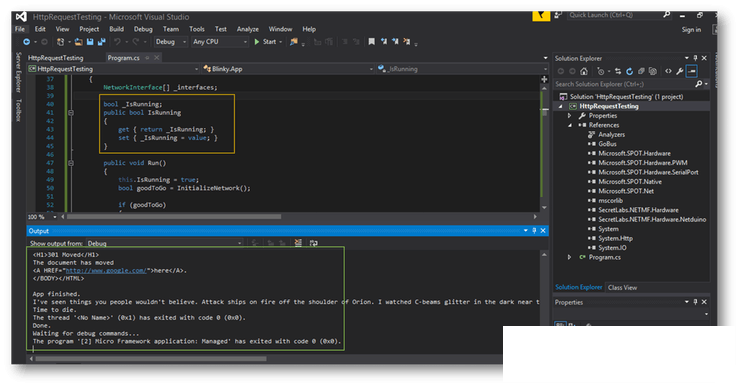Click the Open File toolbar icon
740x387 pixels.
coord(78,42)
